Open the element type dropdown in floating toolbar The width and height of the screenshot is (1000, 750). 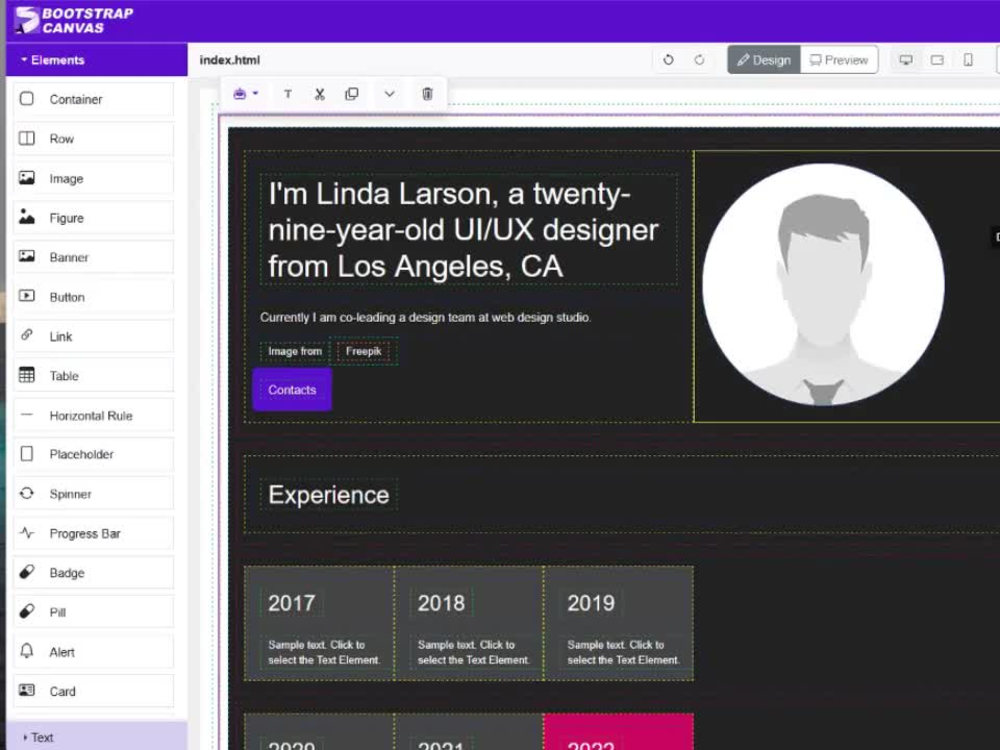(246, 94)
